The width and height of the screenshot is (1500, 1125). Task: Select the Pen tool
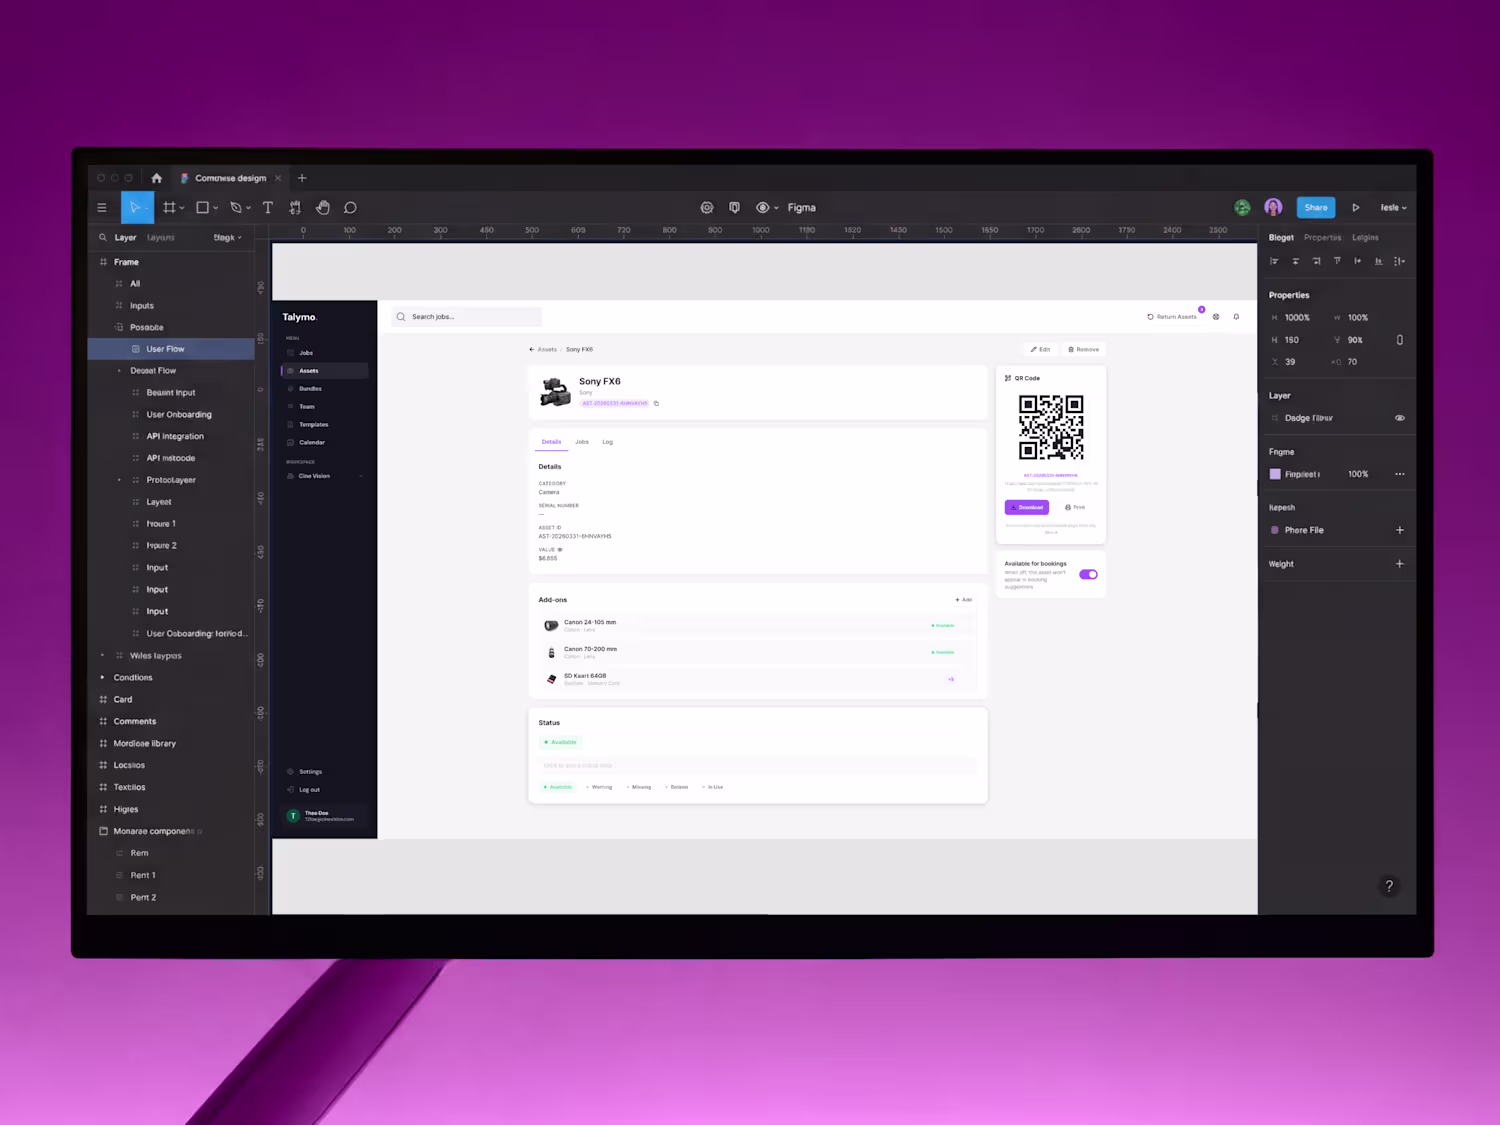tap(236, 208)
